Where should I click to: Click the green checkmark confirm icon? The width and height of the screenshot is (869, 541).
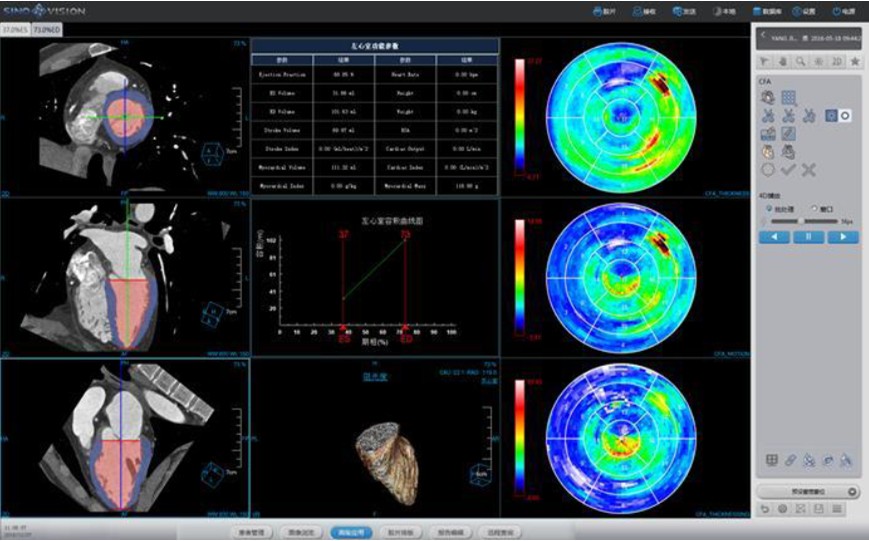pos(788,170)
